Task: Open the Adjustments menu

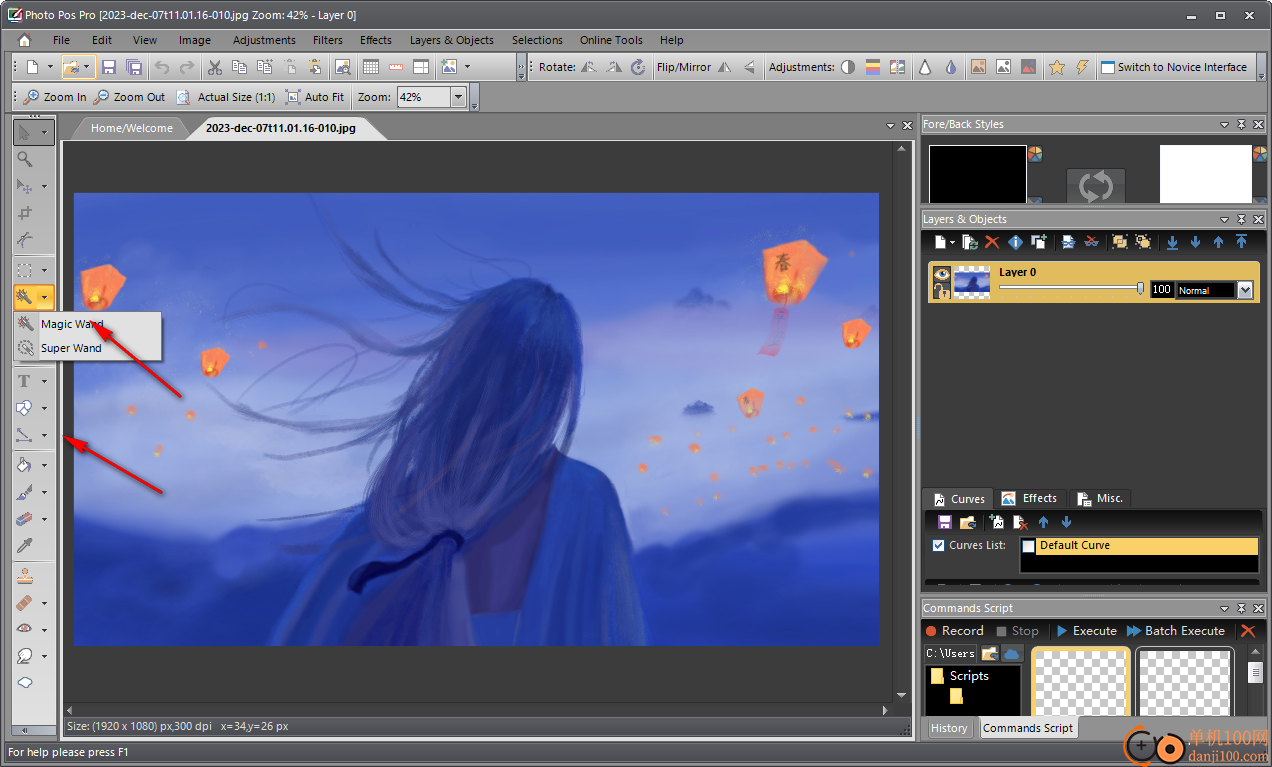Action: [x=264, y=40]
